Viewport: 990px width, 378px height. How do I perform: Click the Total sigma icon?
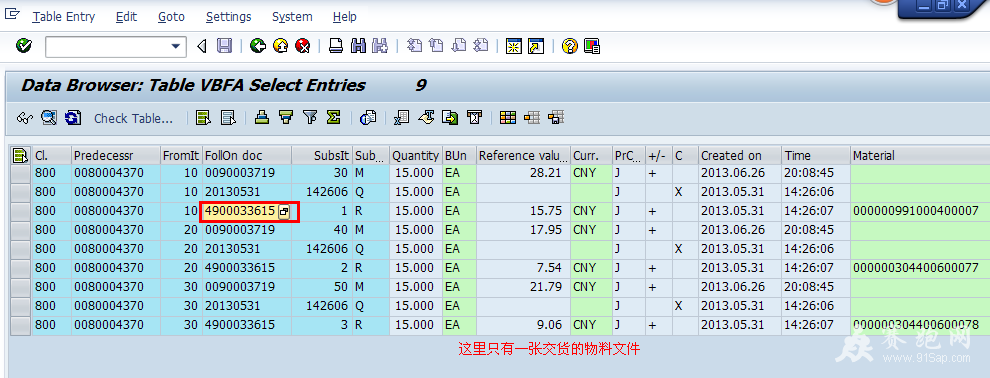333,117
